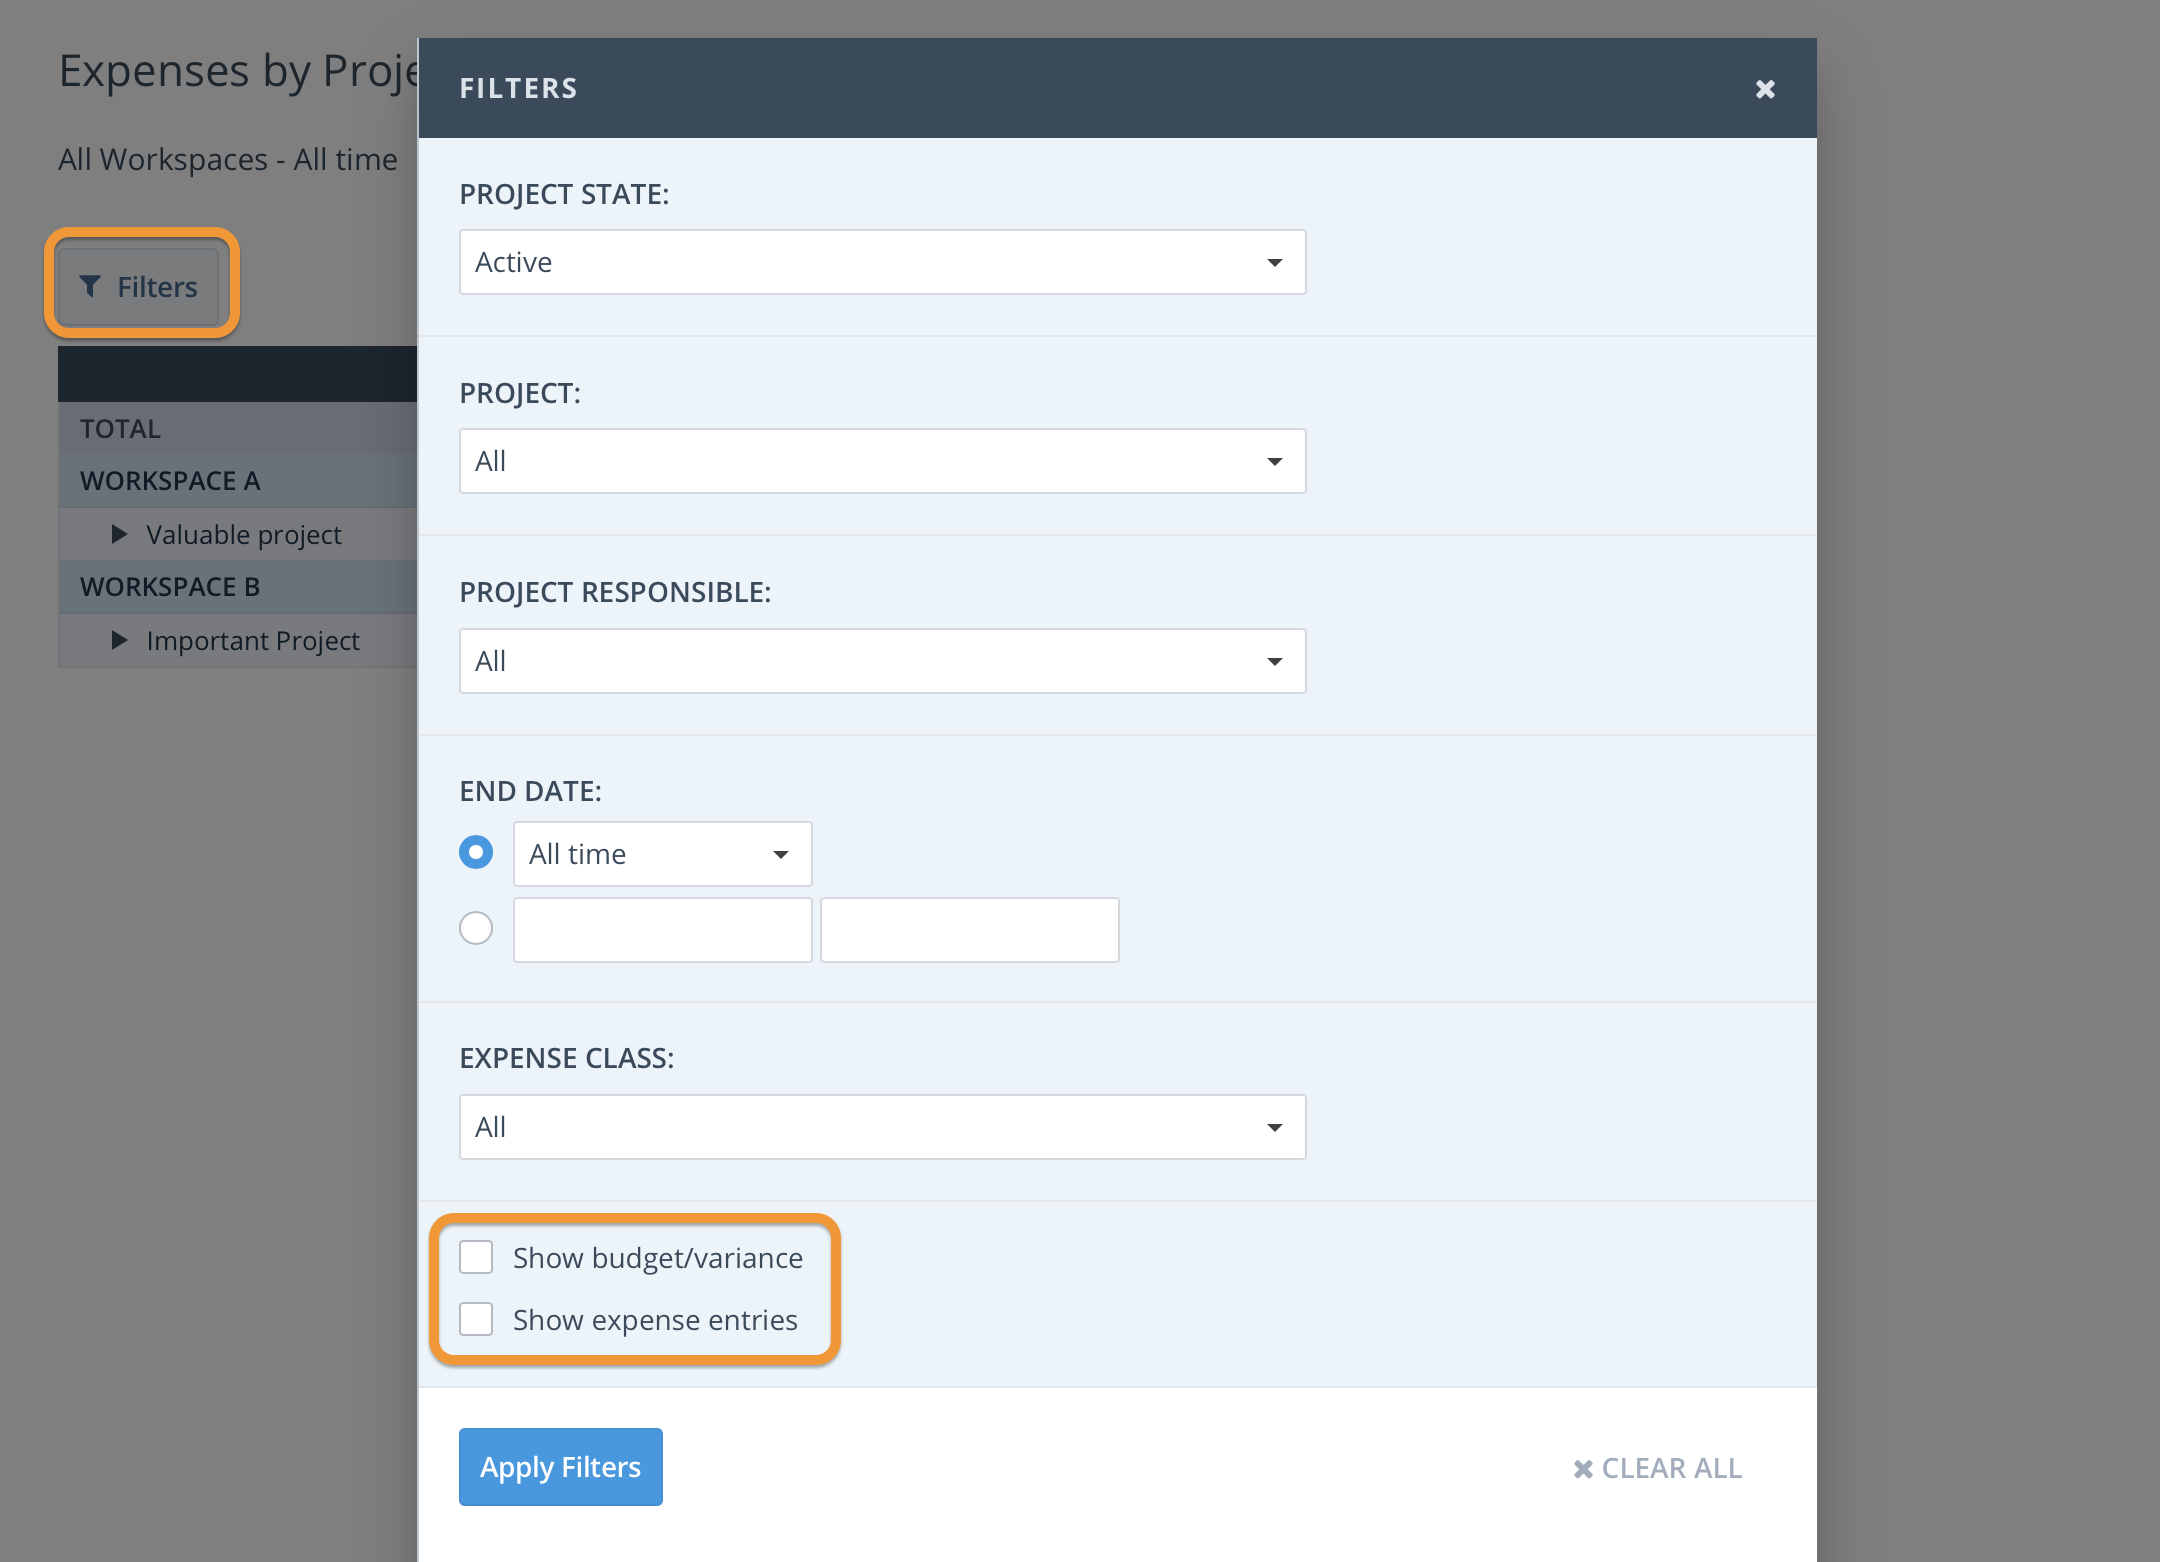Image resolution: width=2160 pixels, height=1562 pixels.
Task: Close the Filters dialog with the X icon
Action: [x=1764, y=89]
